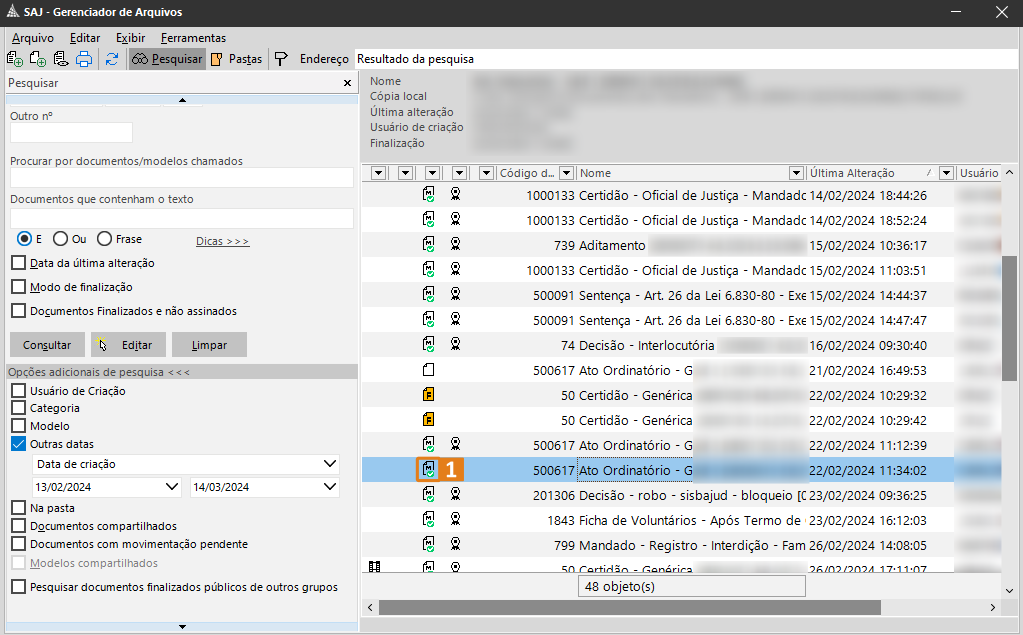The height and width of the screenshot is (635, 1023).
Task: Open the Exibir menu
Action: click(130, 38)
